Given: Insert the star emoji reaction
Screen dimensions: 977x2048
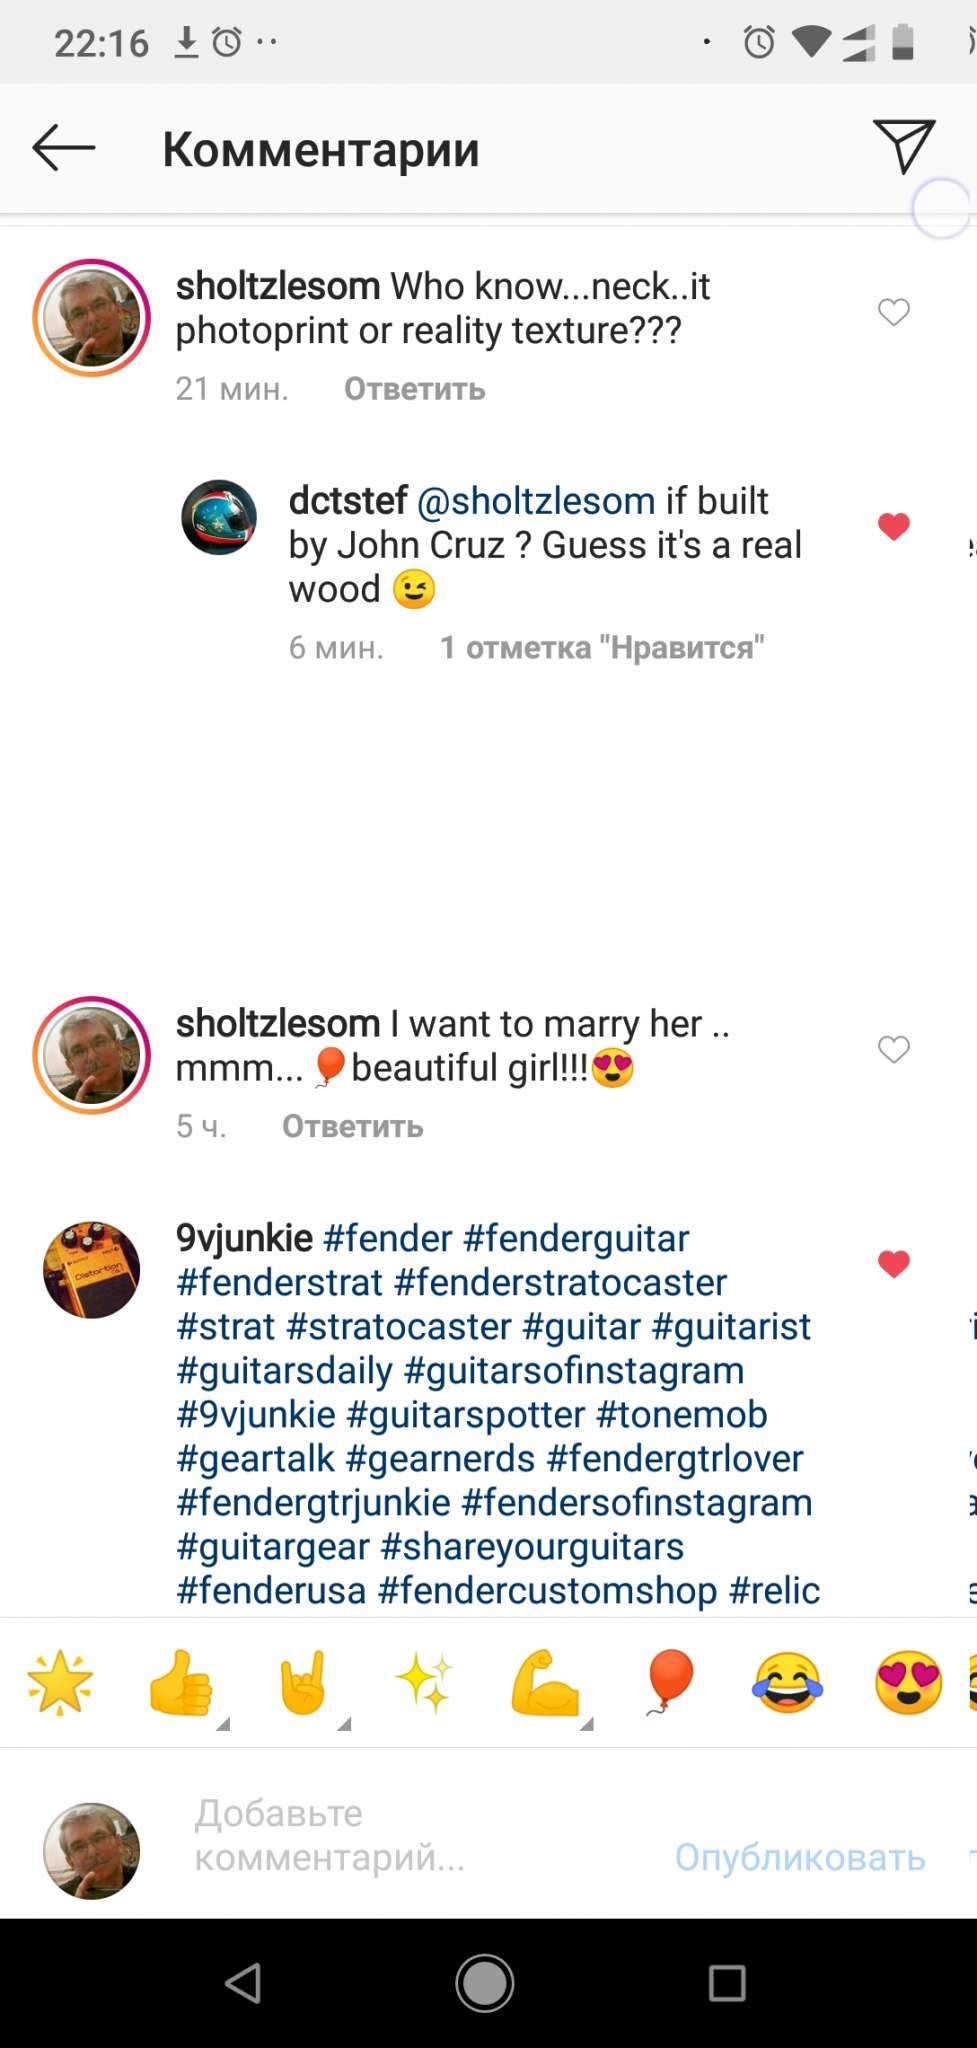Looking at the screenshot, I should point(60,1683).
